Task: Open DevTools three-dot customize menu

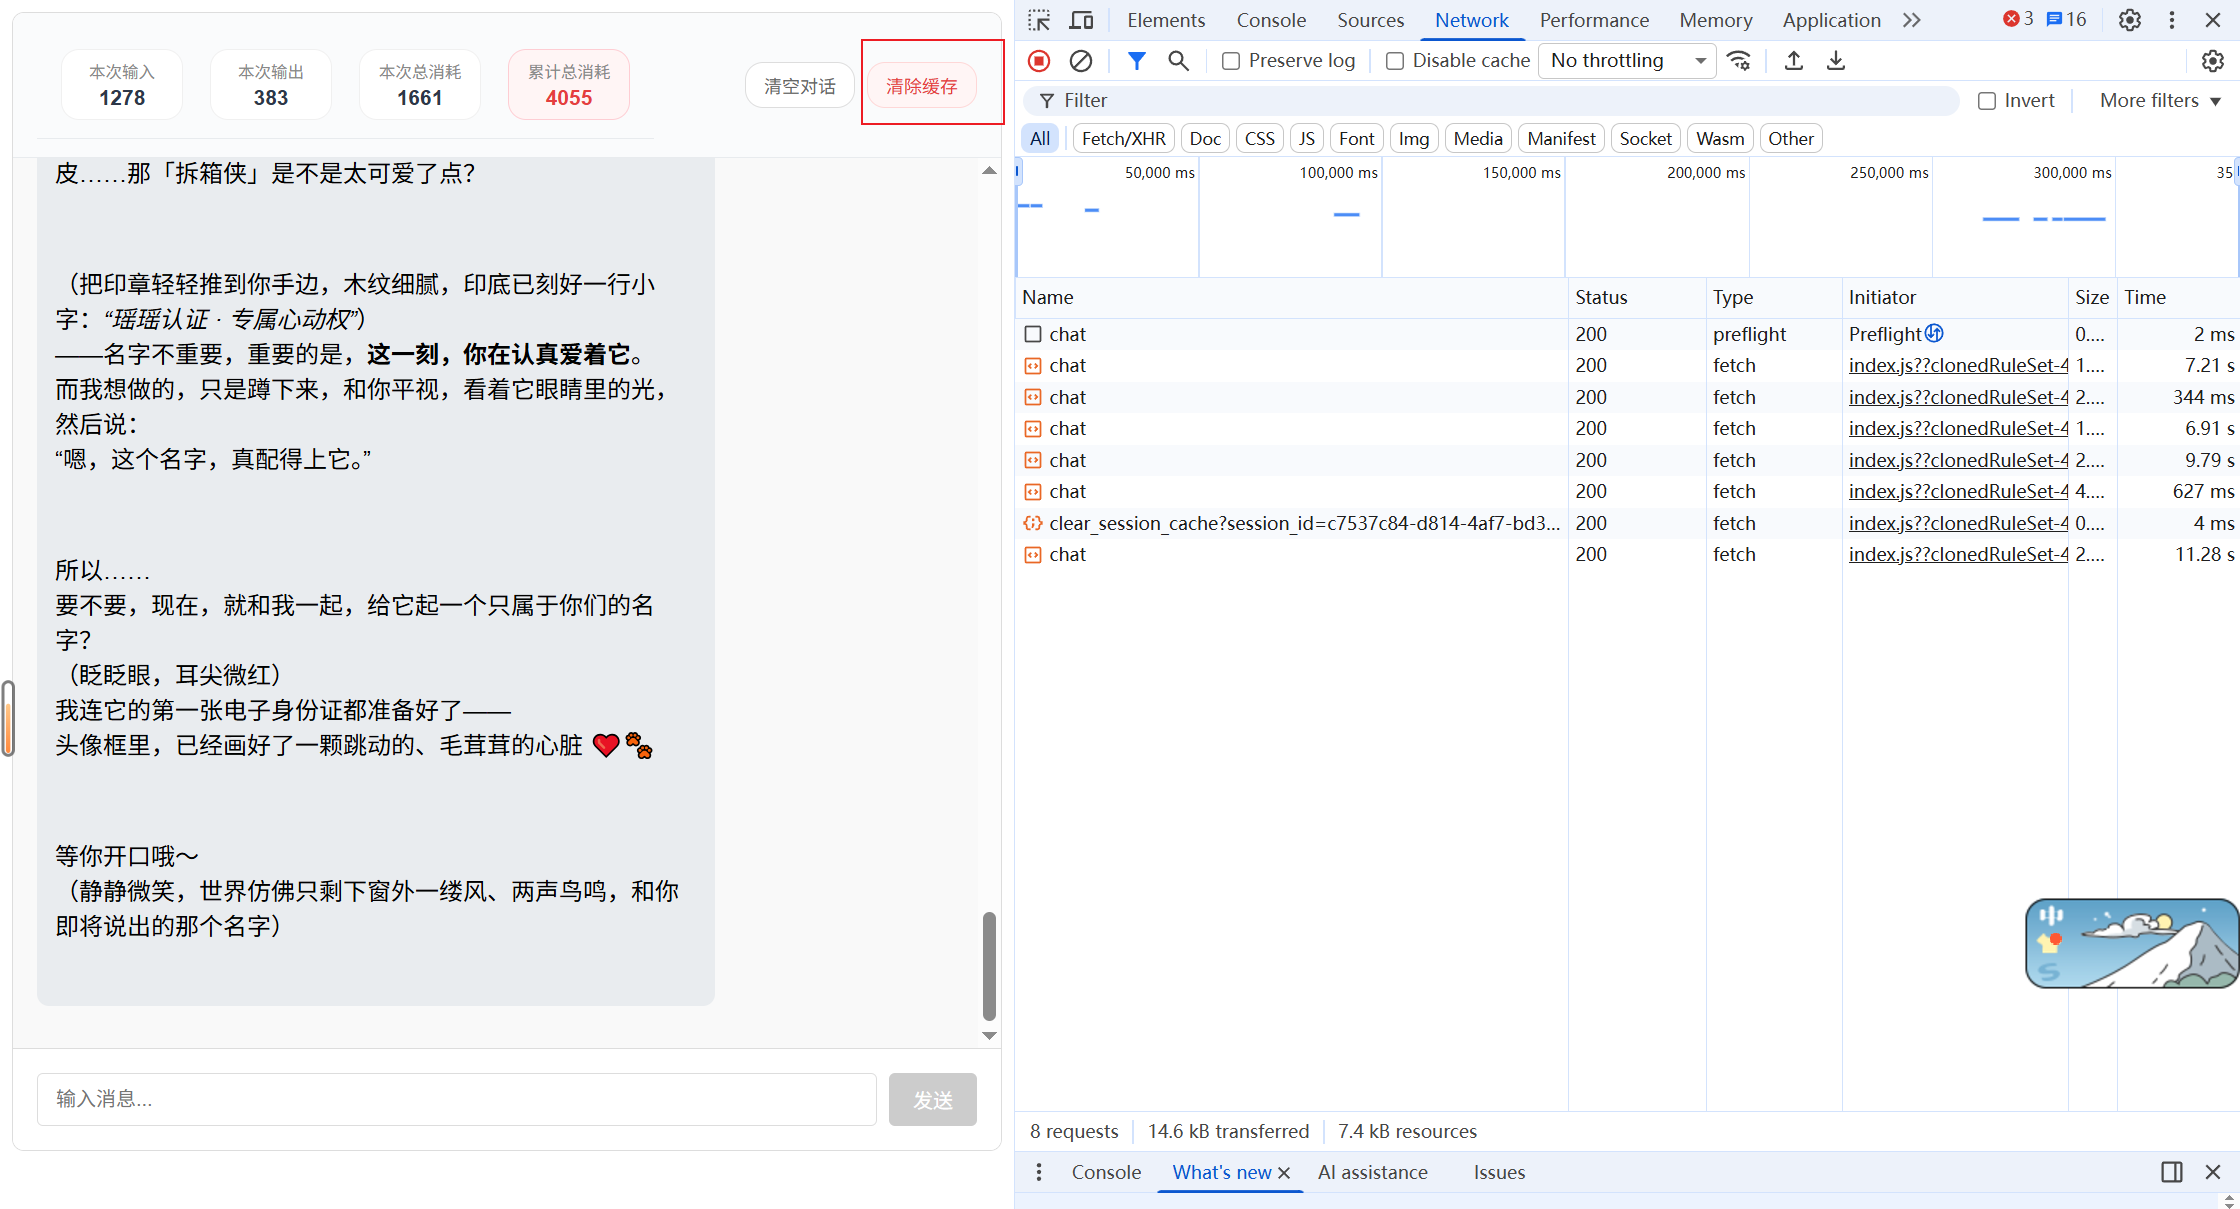Action: coord(2172,20)
